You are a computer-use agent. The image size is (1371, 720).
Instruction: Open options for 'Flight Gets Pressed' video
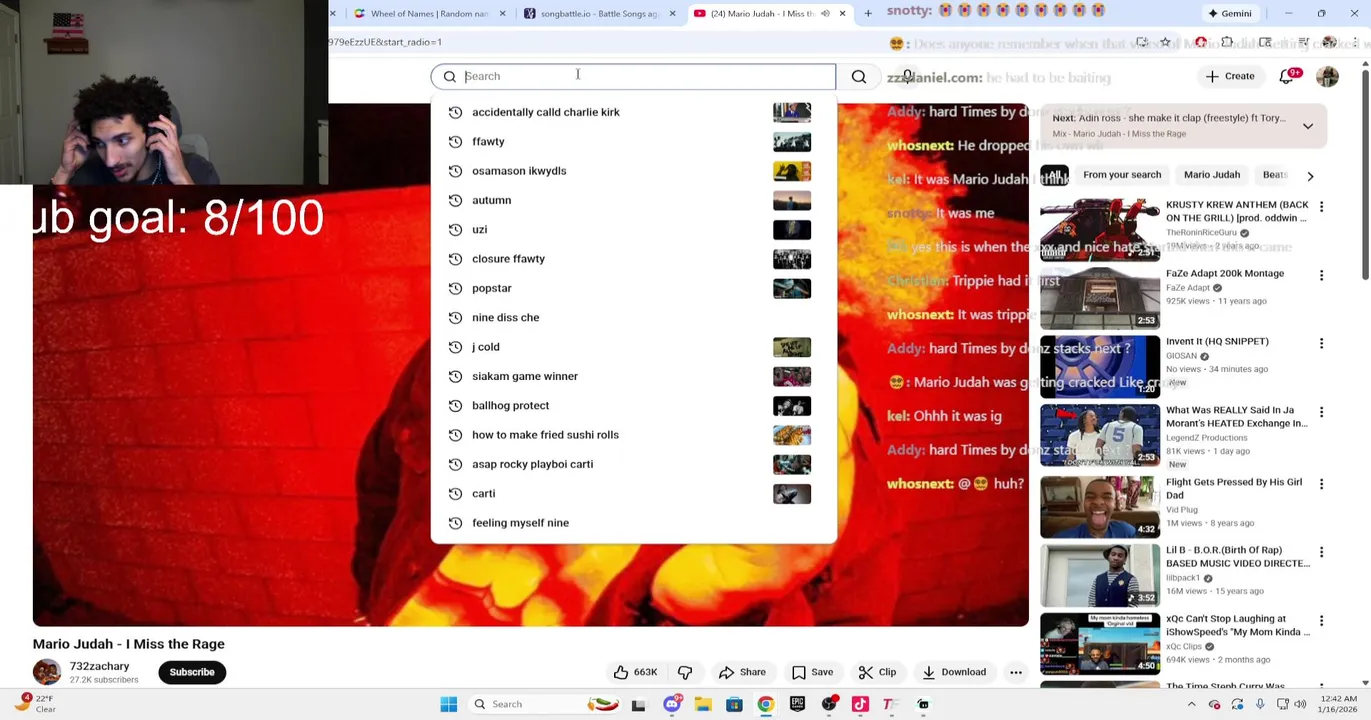(1321, 484)
